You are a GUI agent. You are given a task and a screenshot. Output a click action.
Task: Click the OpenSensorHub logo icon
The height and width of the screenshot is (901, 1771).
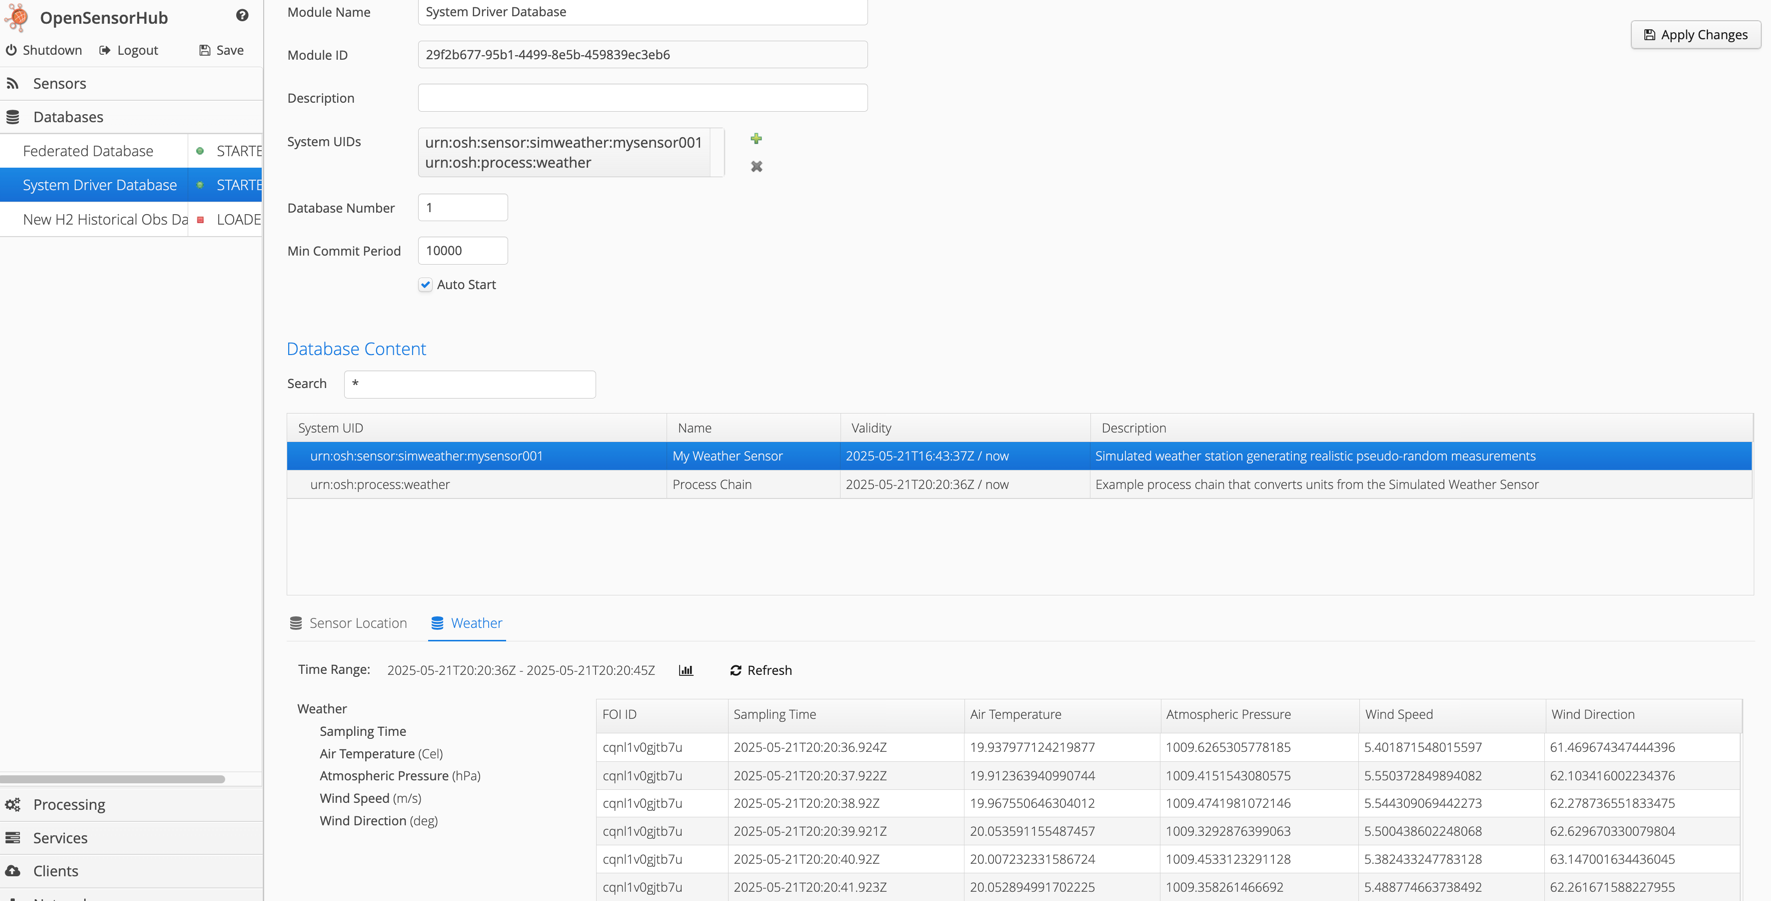(17, 17)
